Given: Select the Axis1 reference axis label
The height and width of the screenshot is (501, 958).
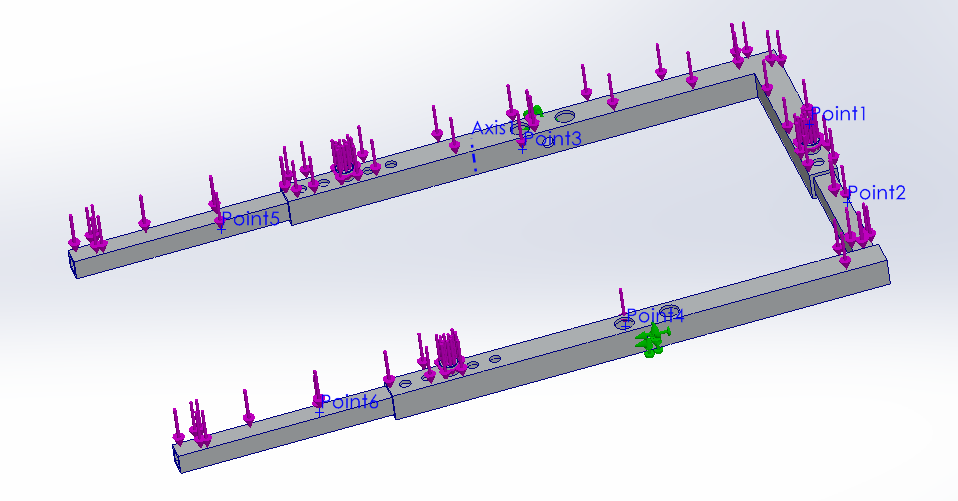Looking at the screenshot, I should tap(491, 128).
